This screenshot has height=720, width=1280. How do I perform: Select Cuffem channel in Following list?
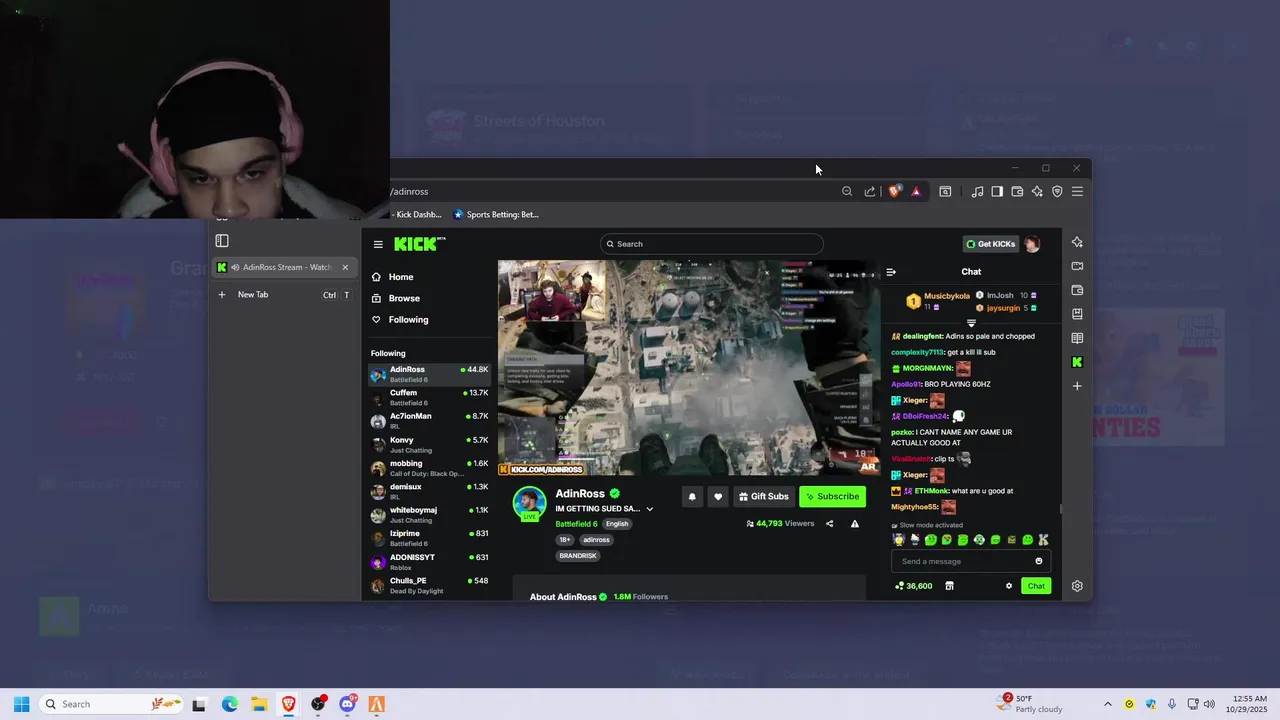click(429, 398)
